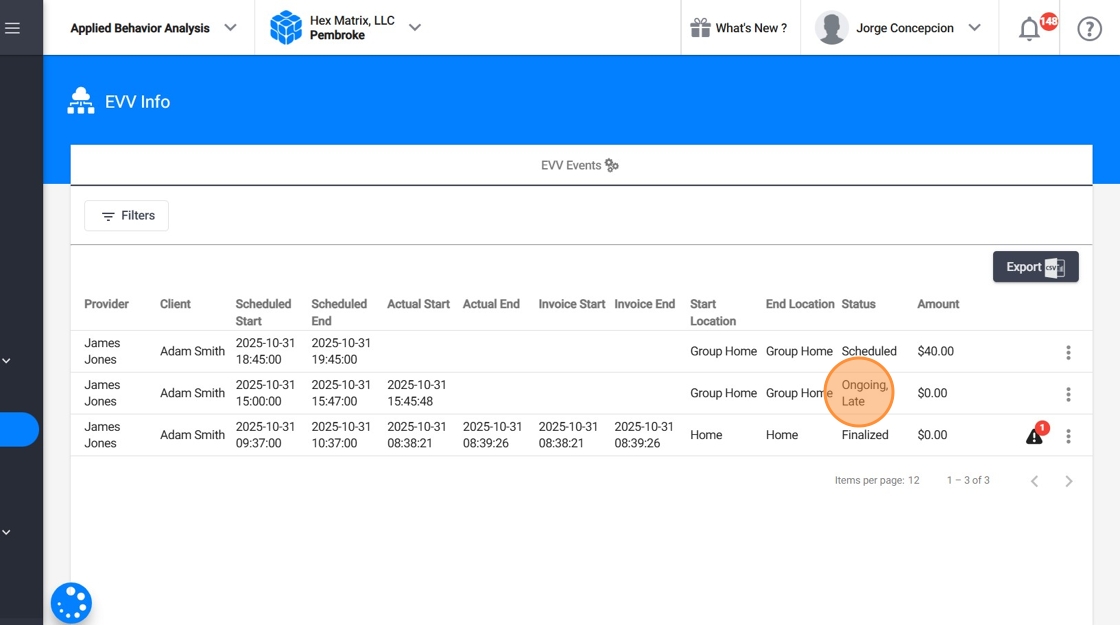The height and width of the screenshot is (625, 1120).
Task: Click the Hex Matrix cube logo
Action: point(286,28)
